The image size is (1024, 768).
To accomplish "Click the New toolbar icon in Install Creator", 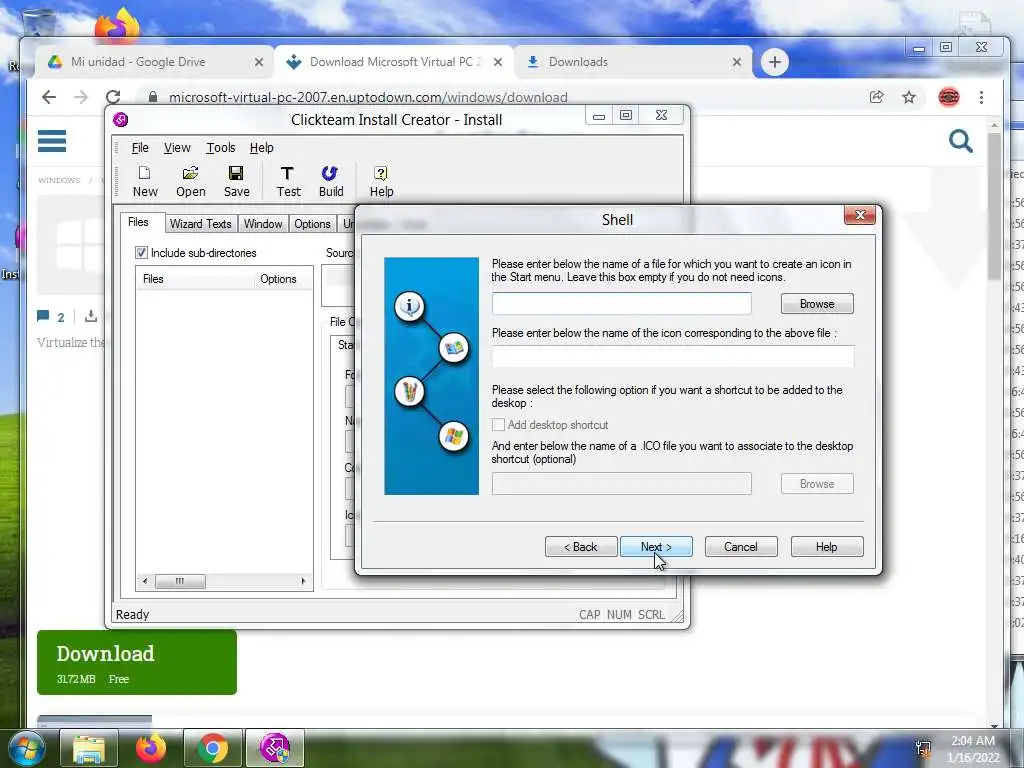I will tap(145, 181).
